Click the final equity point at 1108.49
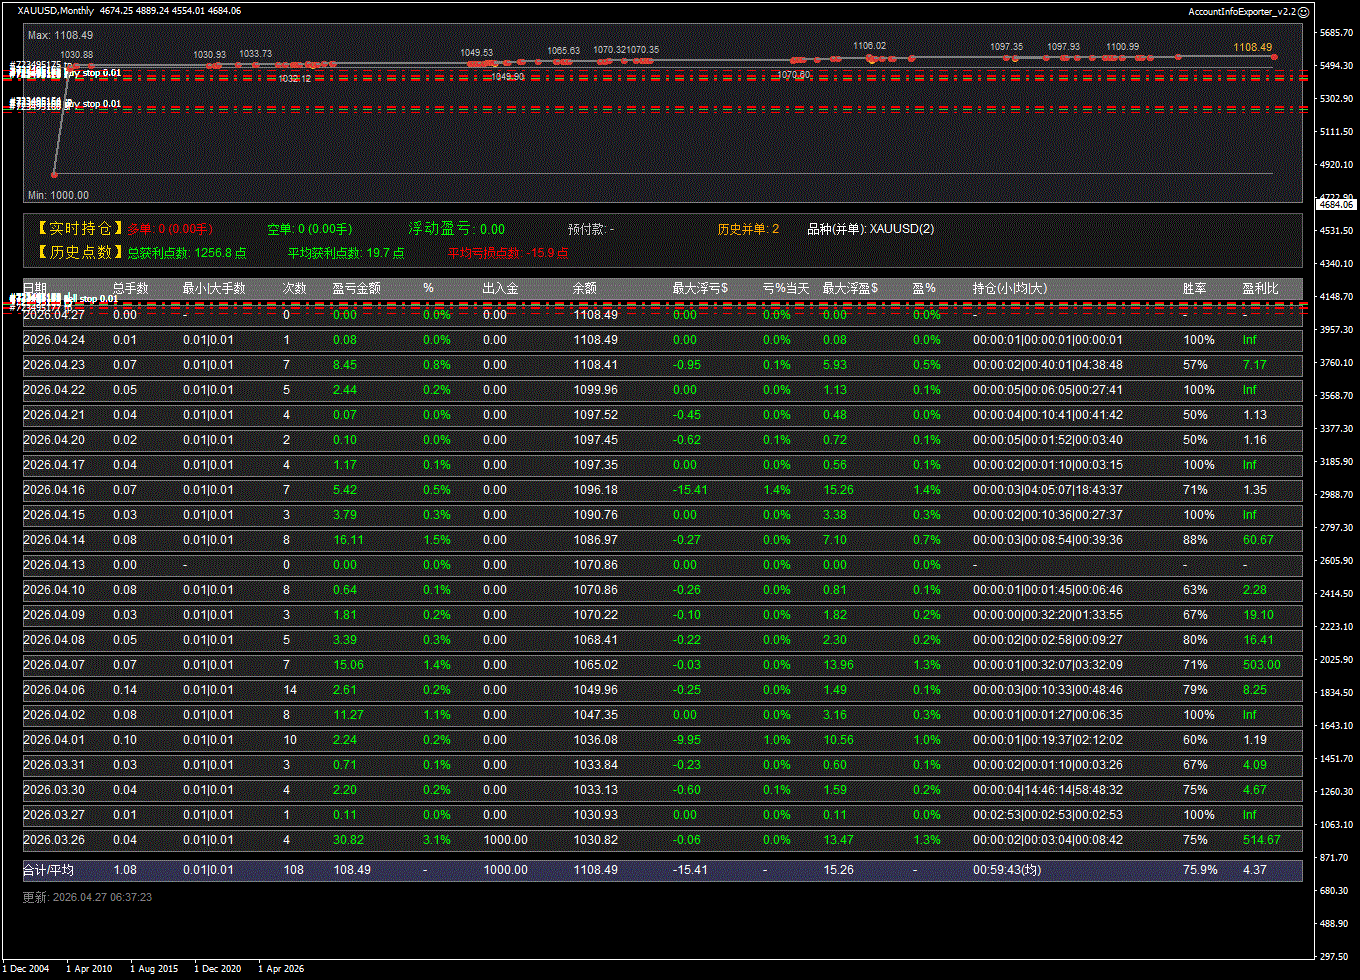 pyautogui.click(x=1274, y=57)
